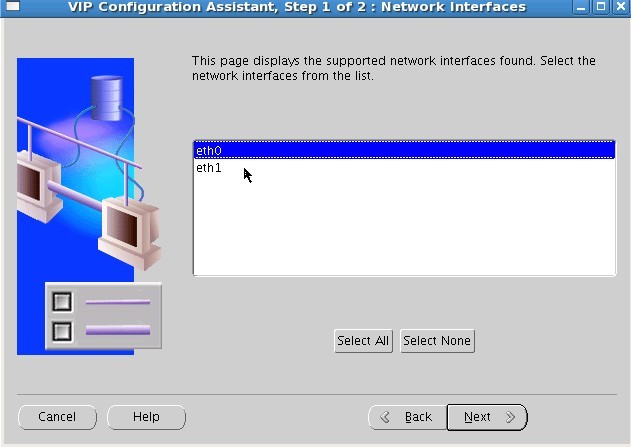
Task: Maximize the VIP Configuration Assistant window
Action: tap(601, 7)
